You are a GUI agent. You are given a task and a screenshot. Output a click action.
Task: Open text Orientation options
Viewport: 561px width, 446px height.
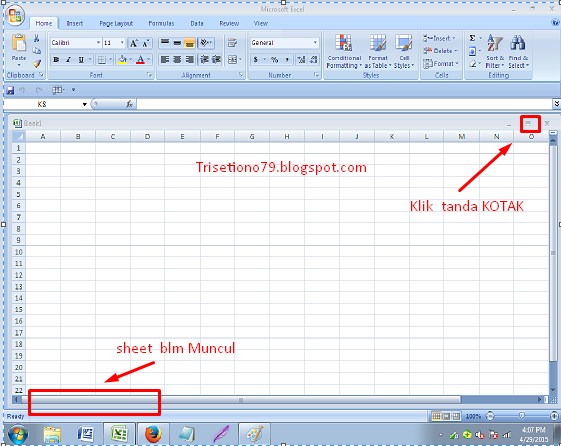pos(206,43)
